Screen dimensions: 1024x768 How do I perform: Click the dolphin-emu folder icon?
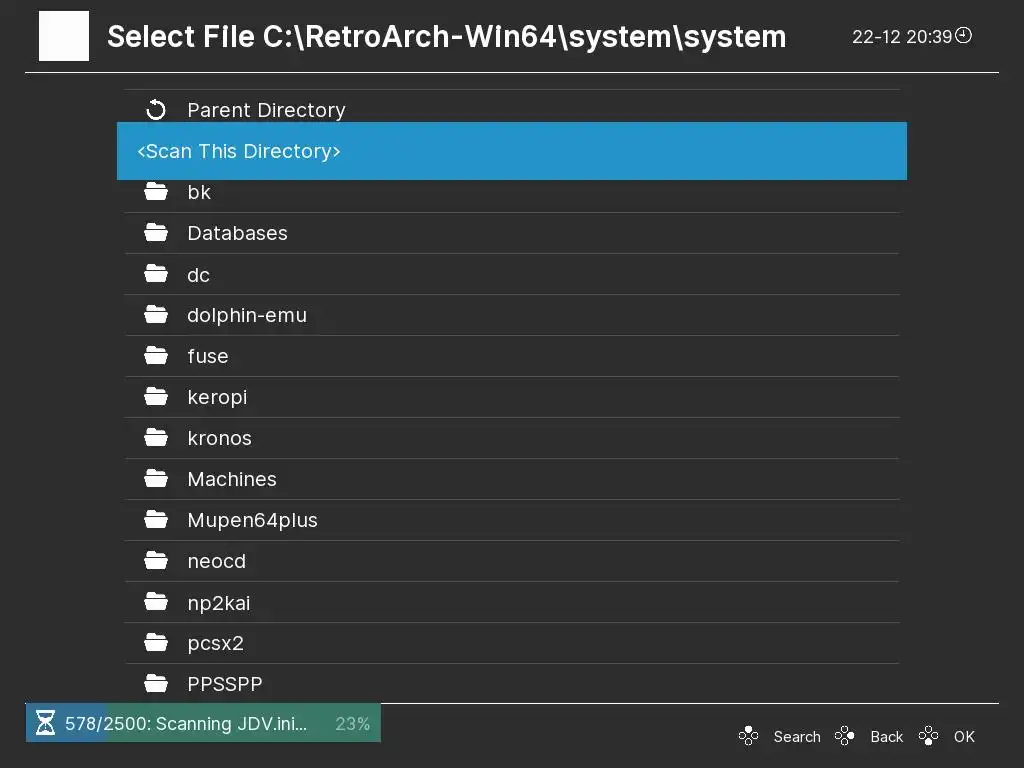pos(155,315)
